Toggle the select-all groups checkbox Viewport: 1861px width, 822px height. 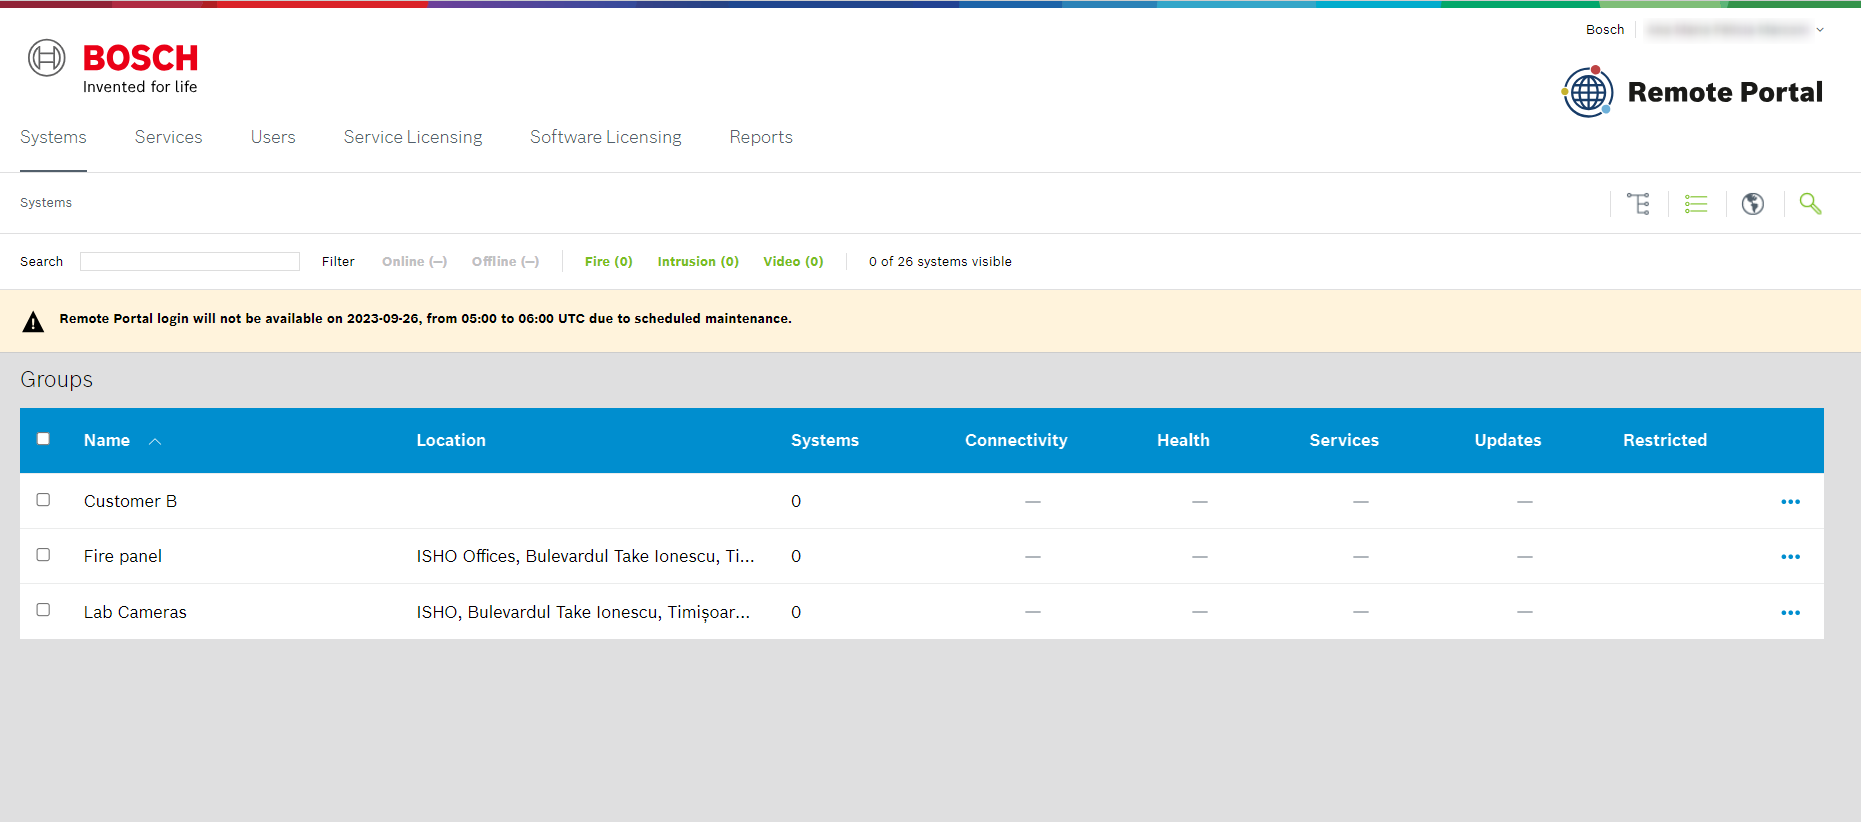(x=43, y=439)
